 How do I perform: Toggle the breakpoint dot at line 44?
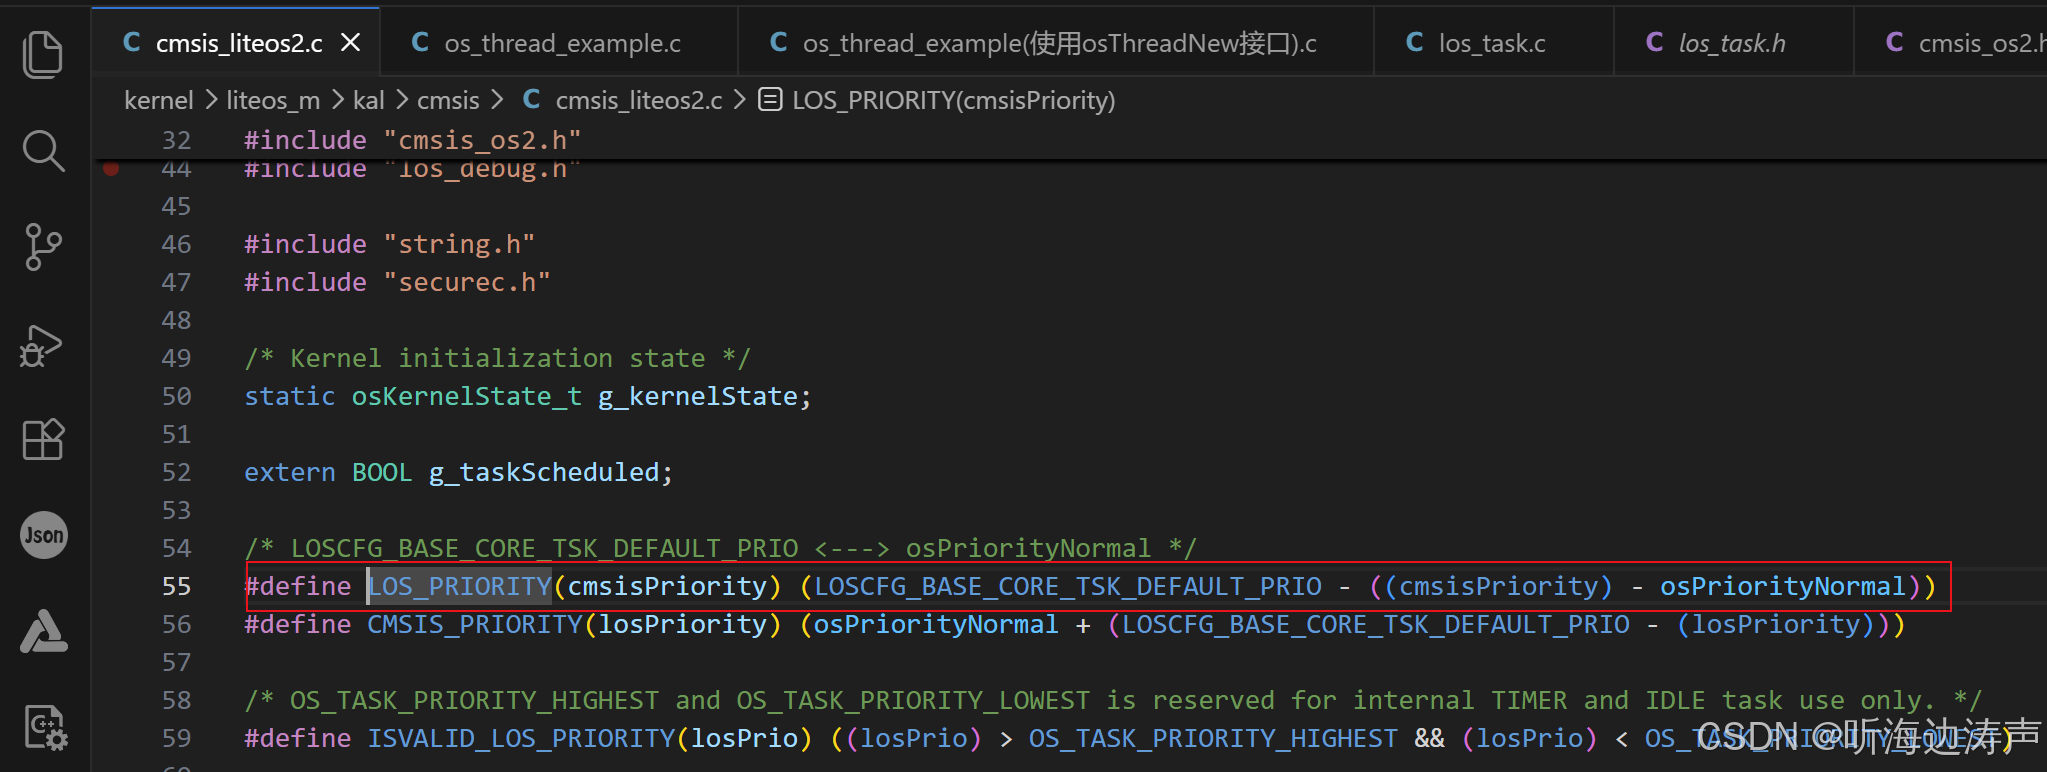[x=111, y=168]
